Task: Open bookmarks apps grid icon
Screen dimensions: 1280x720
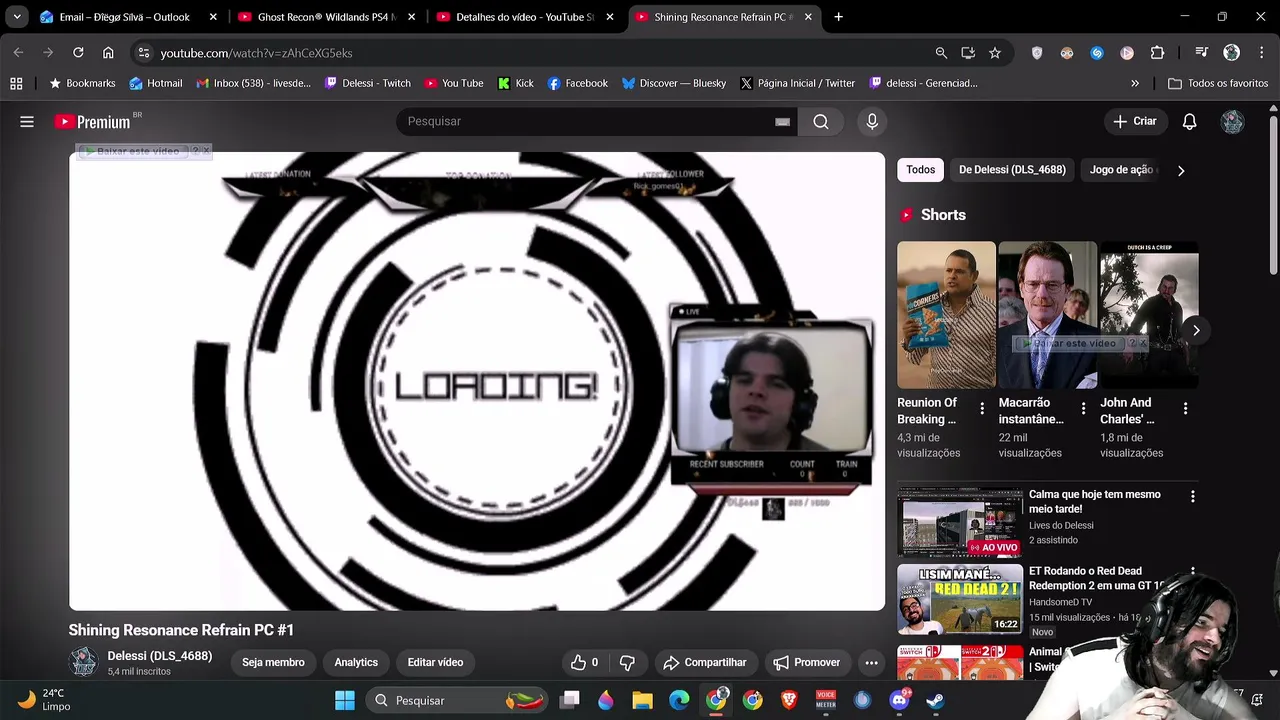Action: tap(16, 83)
